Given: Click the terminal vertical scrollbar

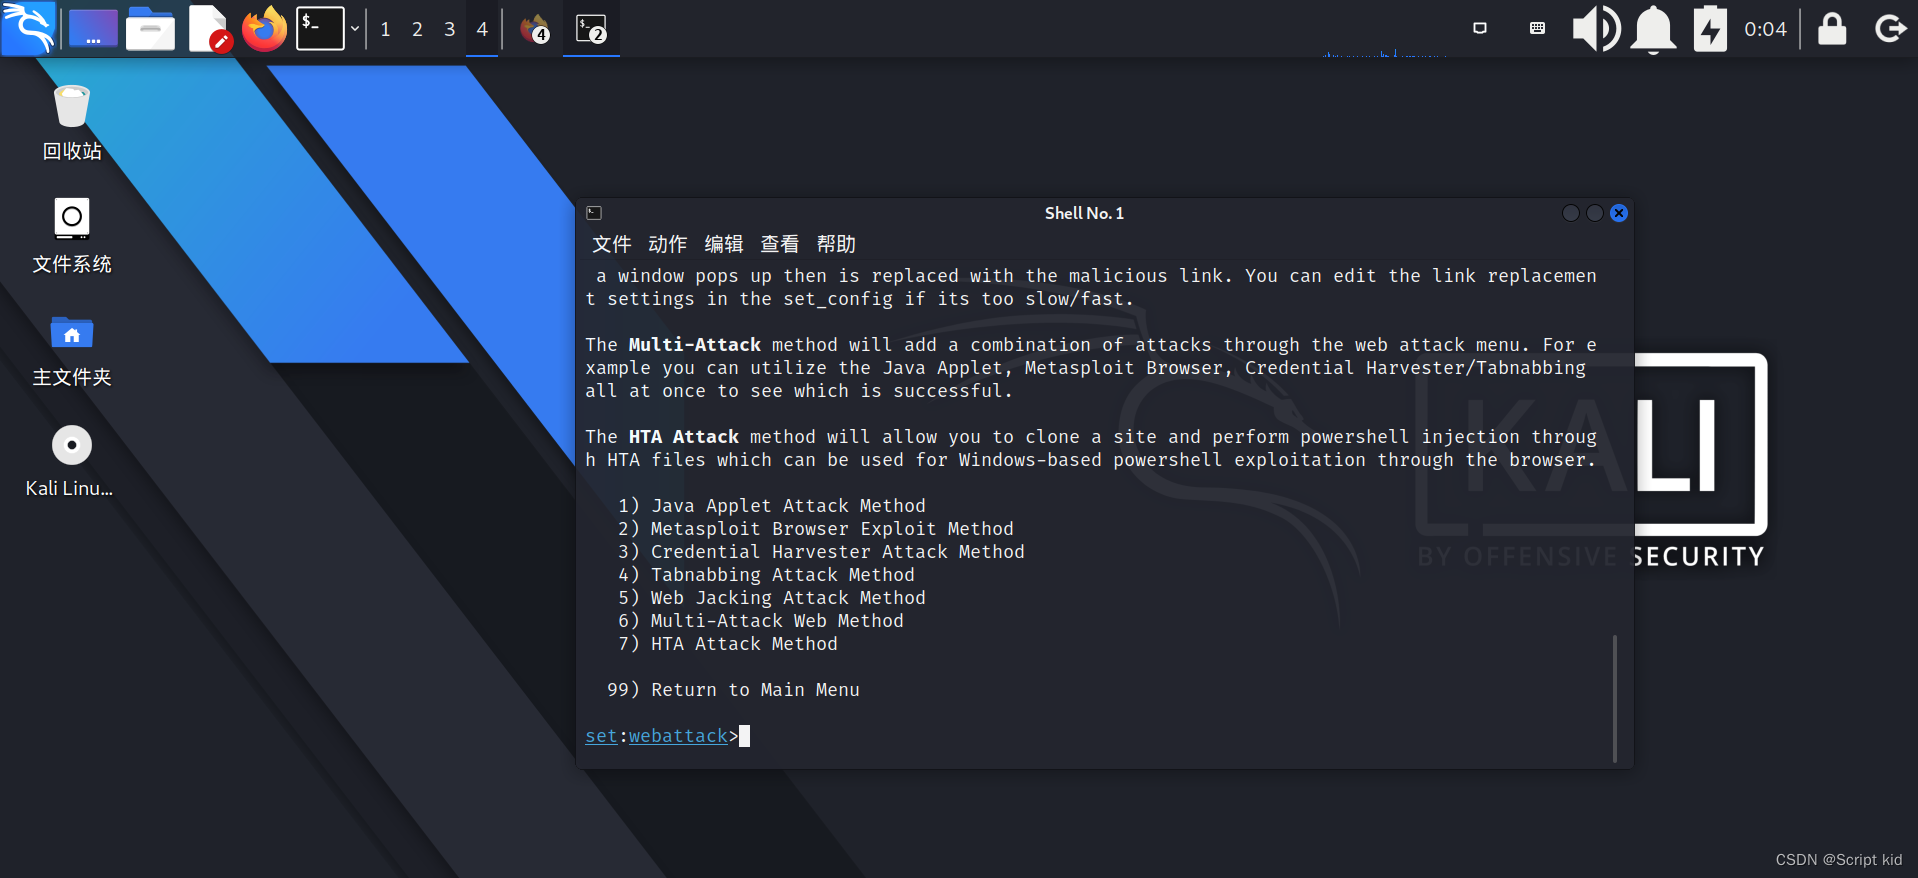Looking at the screenshot, I should tap(1615, 698).
